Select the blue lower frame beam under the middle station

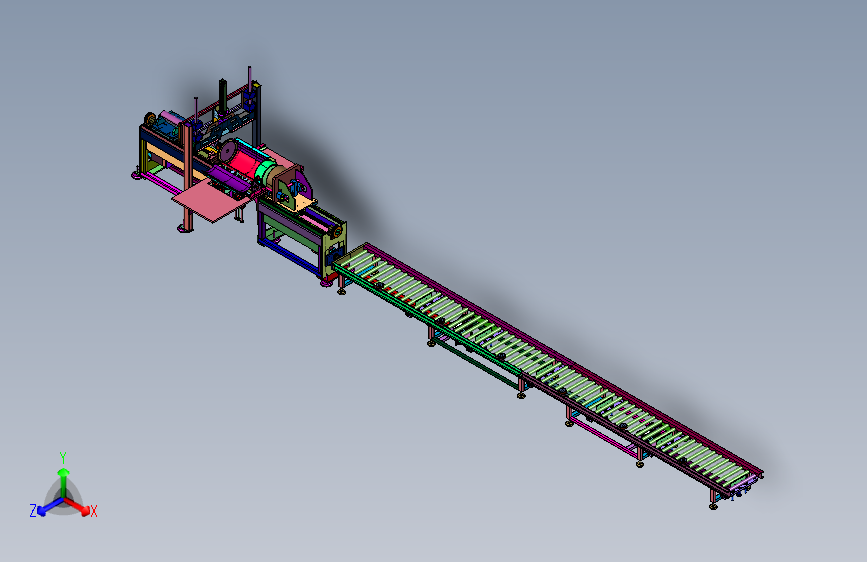[x=292, y=258]
